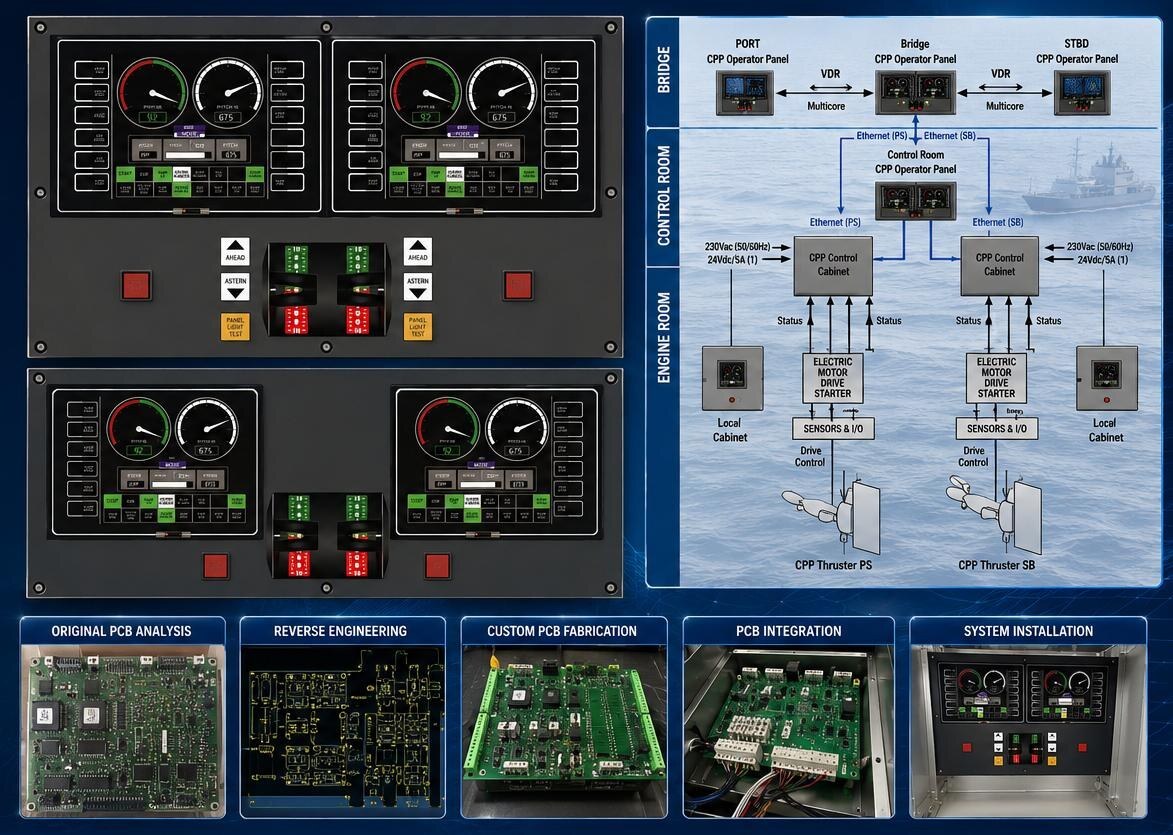The width and height of the screenshot is (1173, 835).
Task: Open the System Installation panel photo
Action: [x=1028, y=731]
